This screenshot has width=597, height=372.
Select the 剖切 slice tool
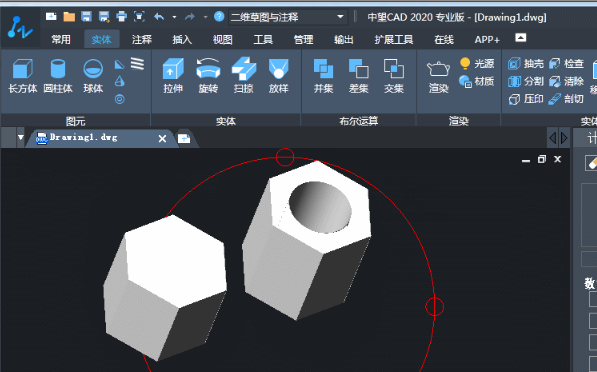tap(566, 99)
